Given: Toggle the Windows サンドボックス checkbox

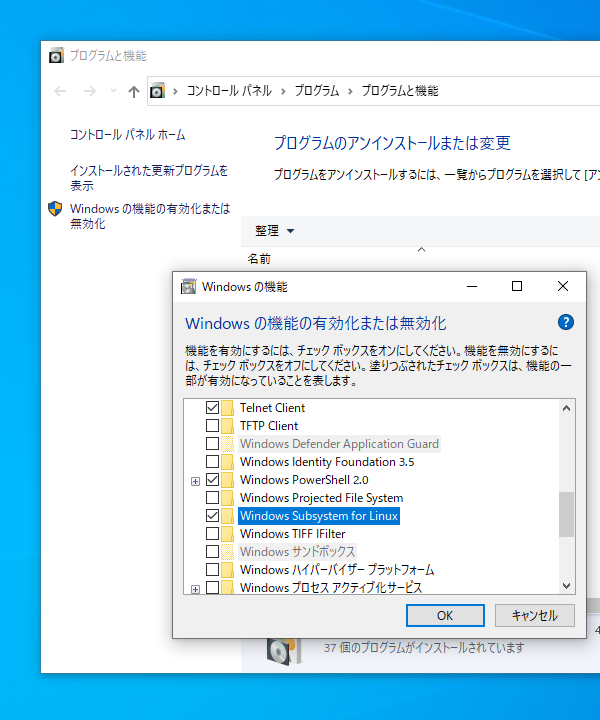Looking at the screenshot, I should (x=212, y=551).
